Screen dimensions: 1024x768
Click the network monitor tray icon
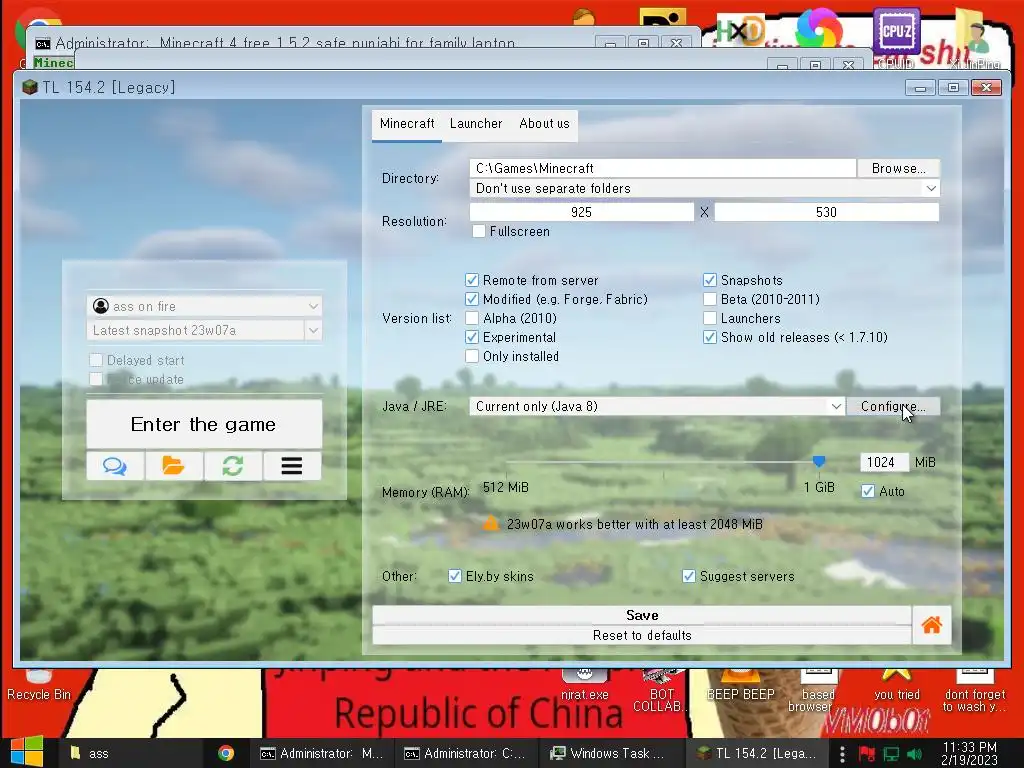click(891, 754)
